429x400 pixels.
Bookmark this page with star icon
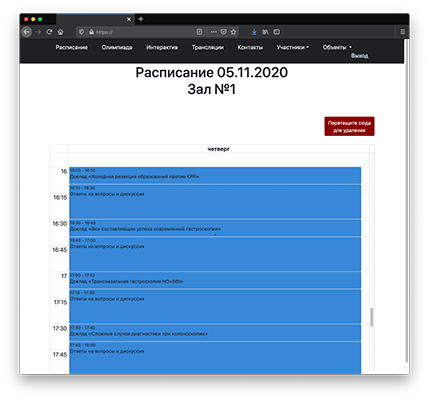233,32
